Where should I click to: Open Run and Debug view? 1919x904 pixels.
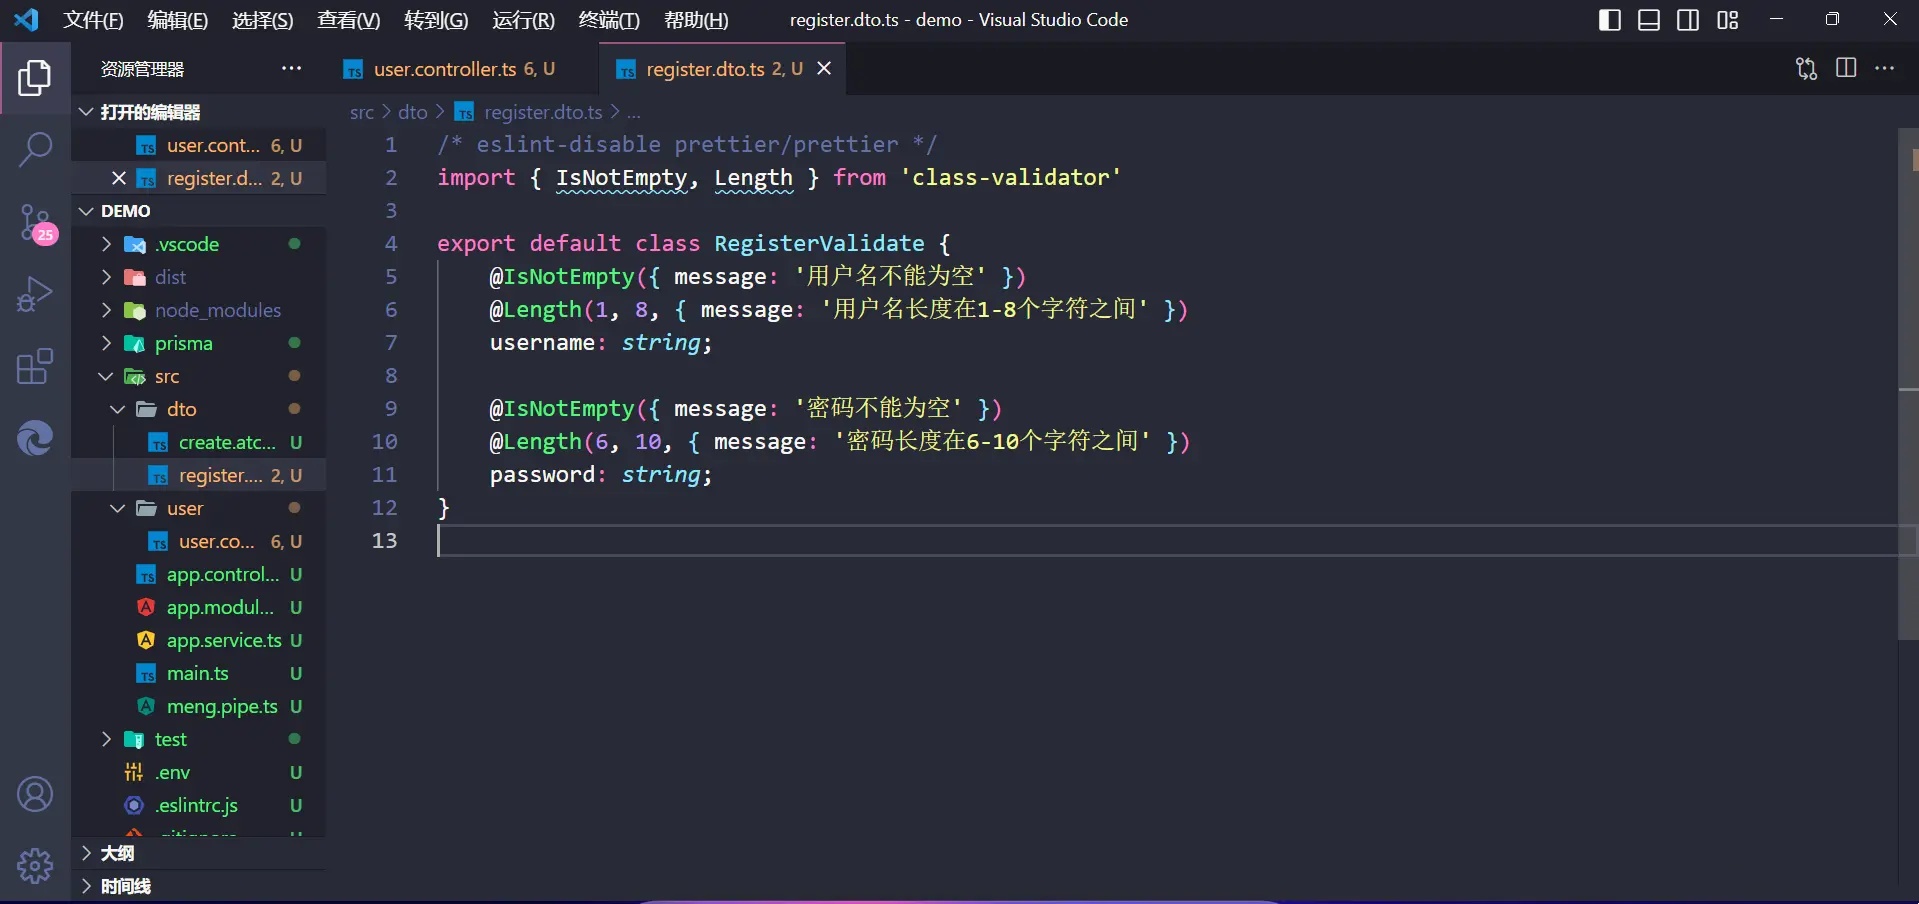click(x=35, y=295)
